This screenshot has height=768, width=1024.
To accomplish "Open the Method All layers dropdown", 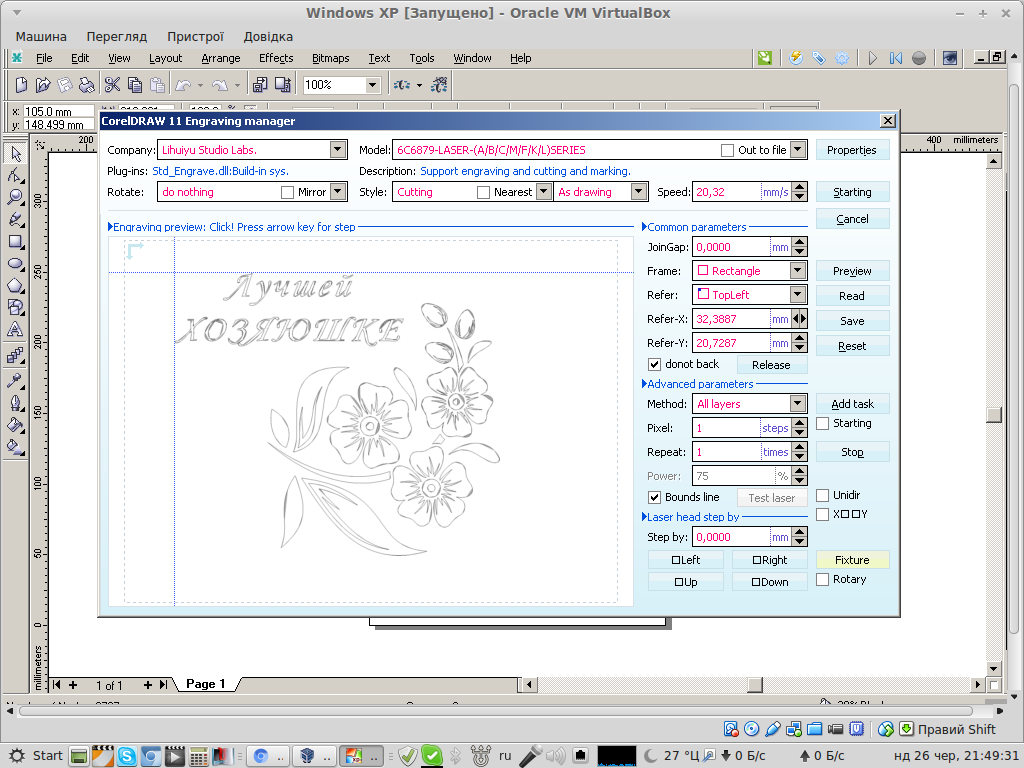I will (797, 404).
